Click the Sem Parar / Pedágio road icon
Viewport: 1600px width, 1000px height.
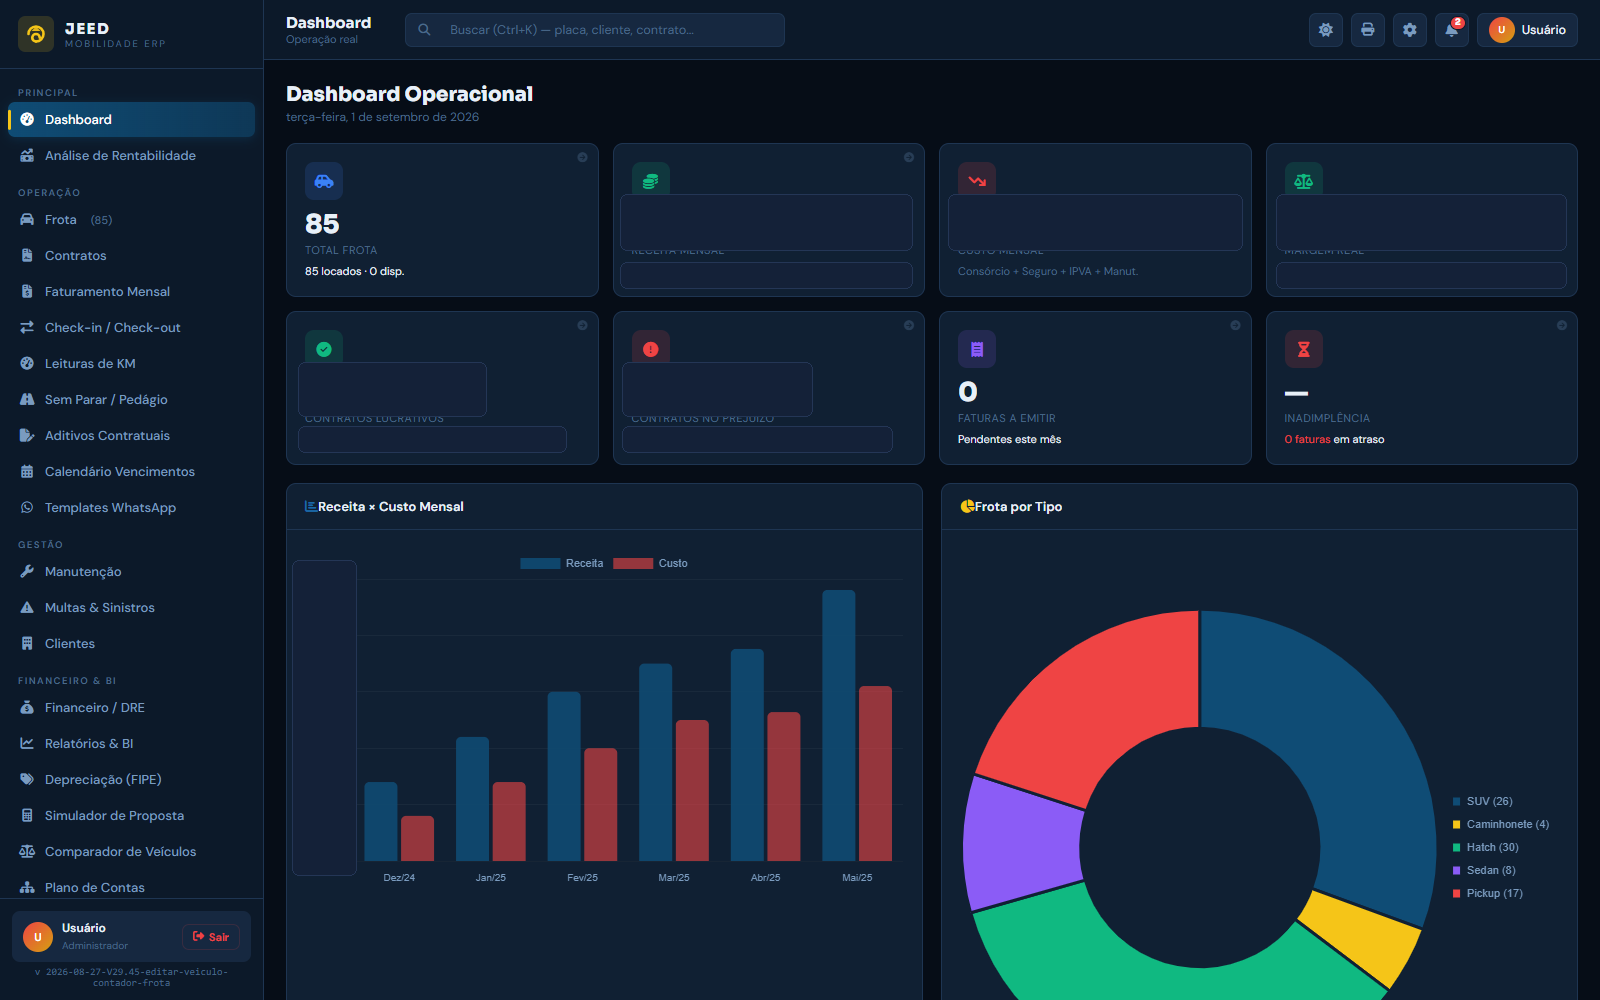tap(27, 399)
